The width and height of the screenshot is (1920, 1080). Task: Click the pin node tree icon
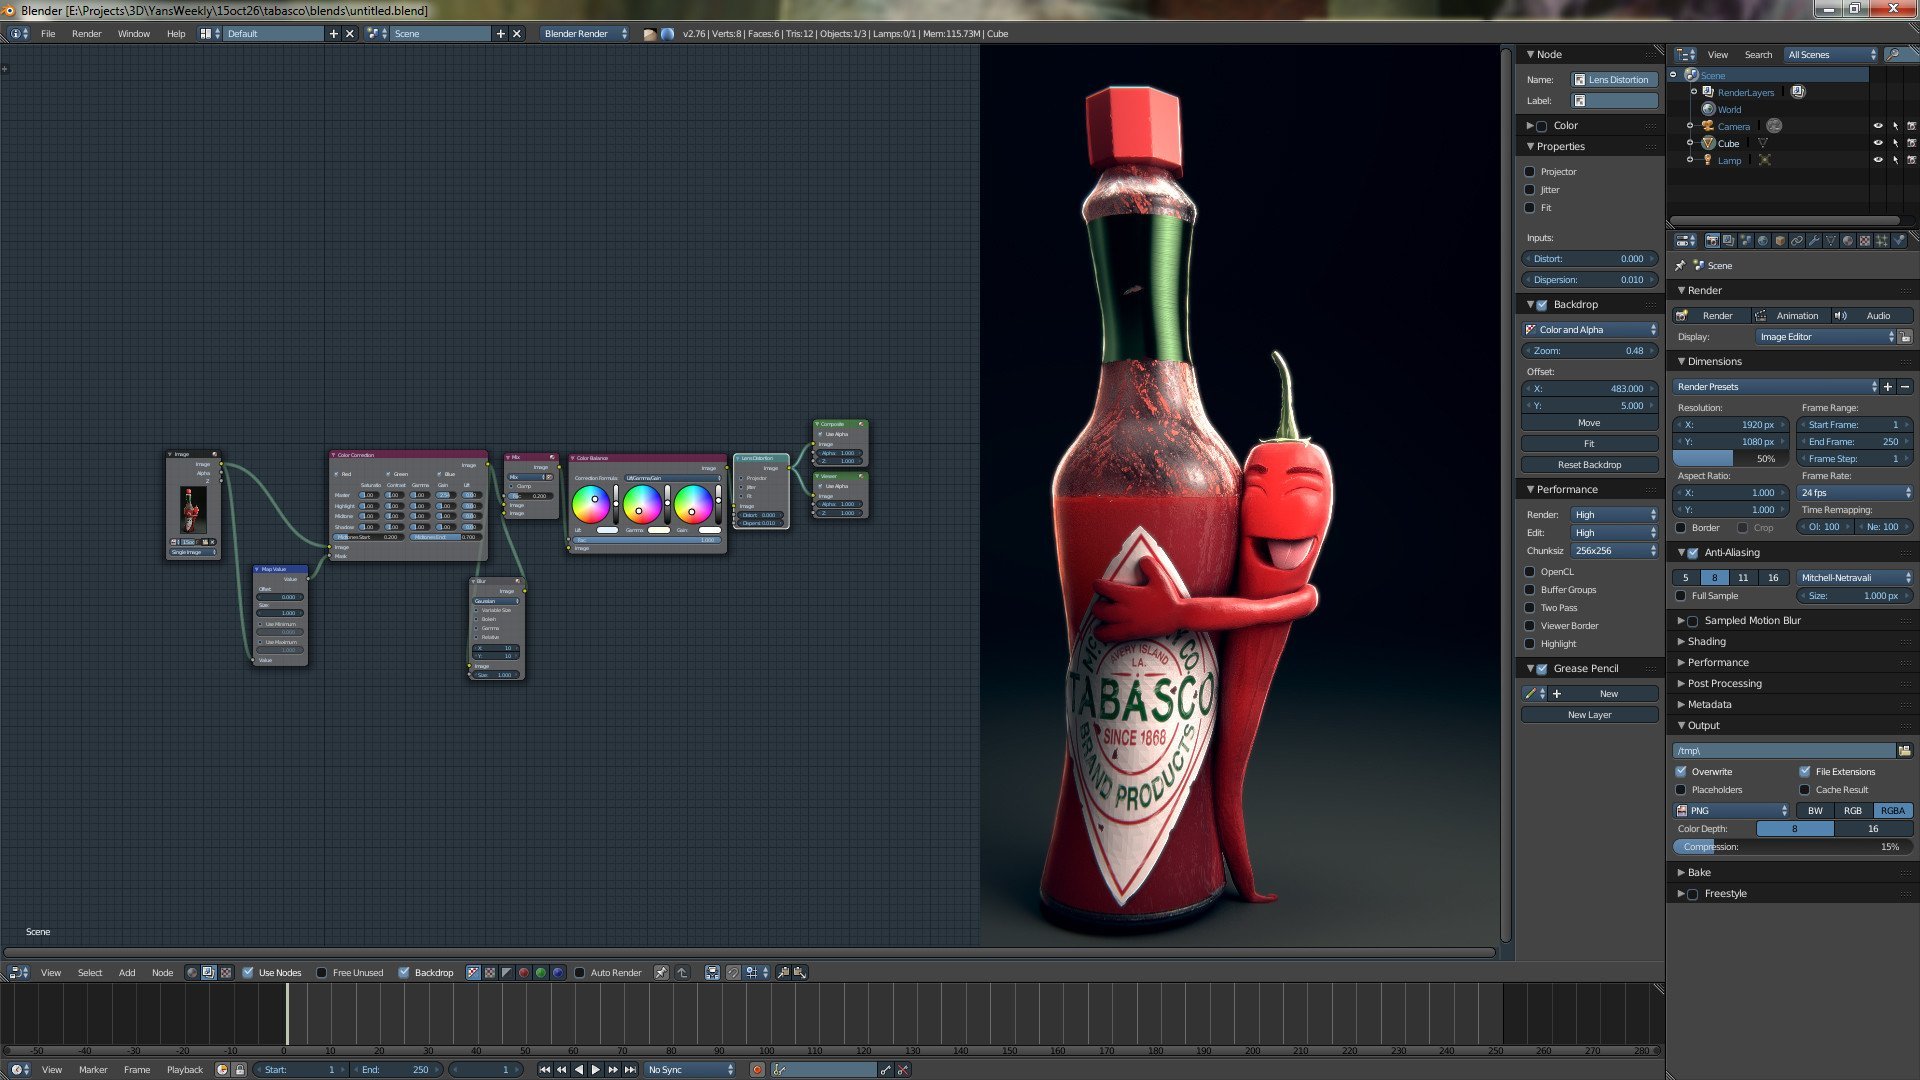(661, 973)
